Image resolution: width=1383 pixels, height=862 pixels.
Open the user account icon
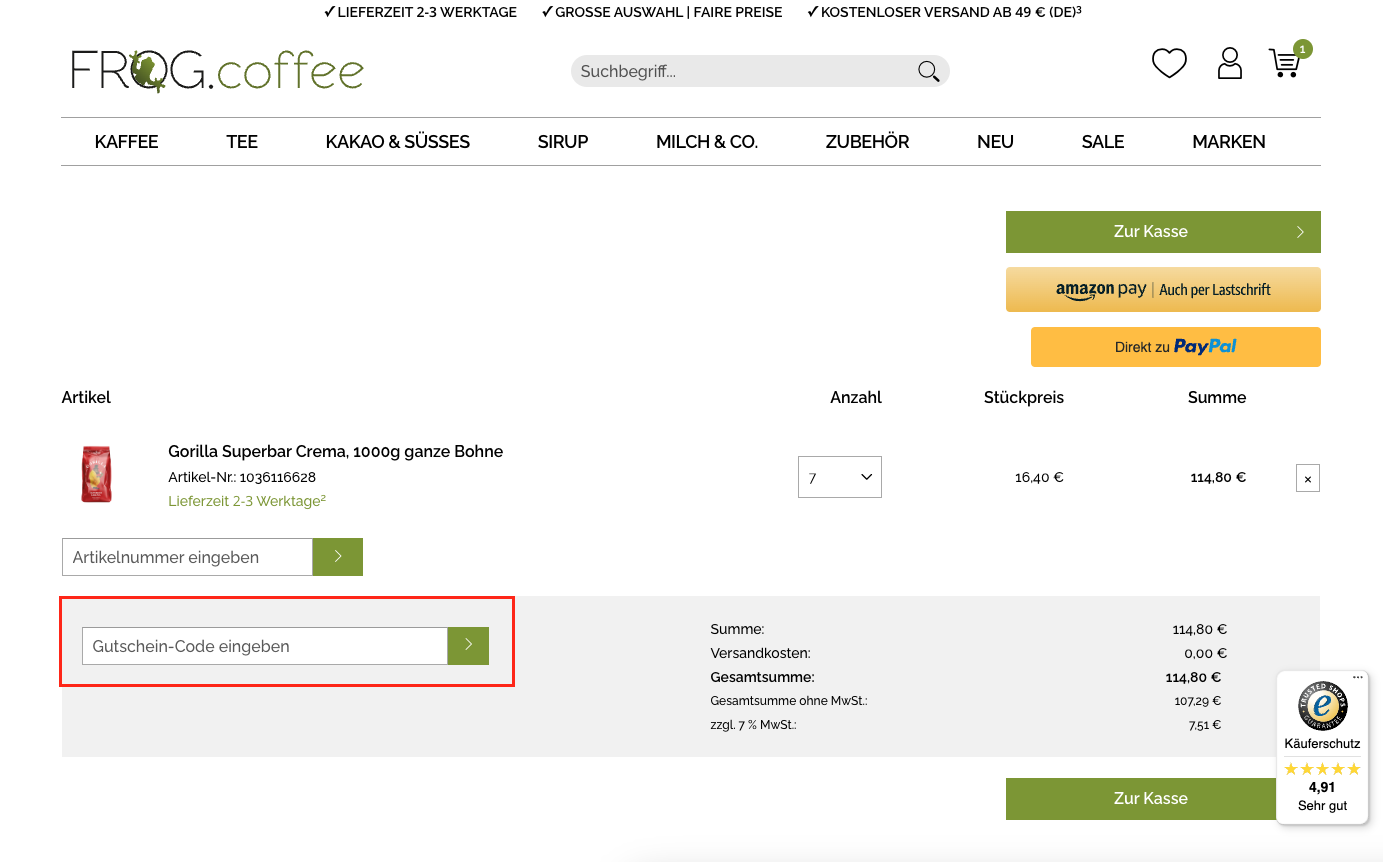1229,63
